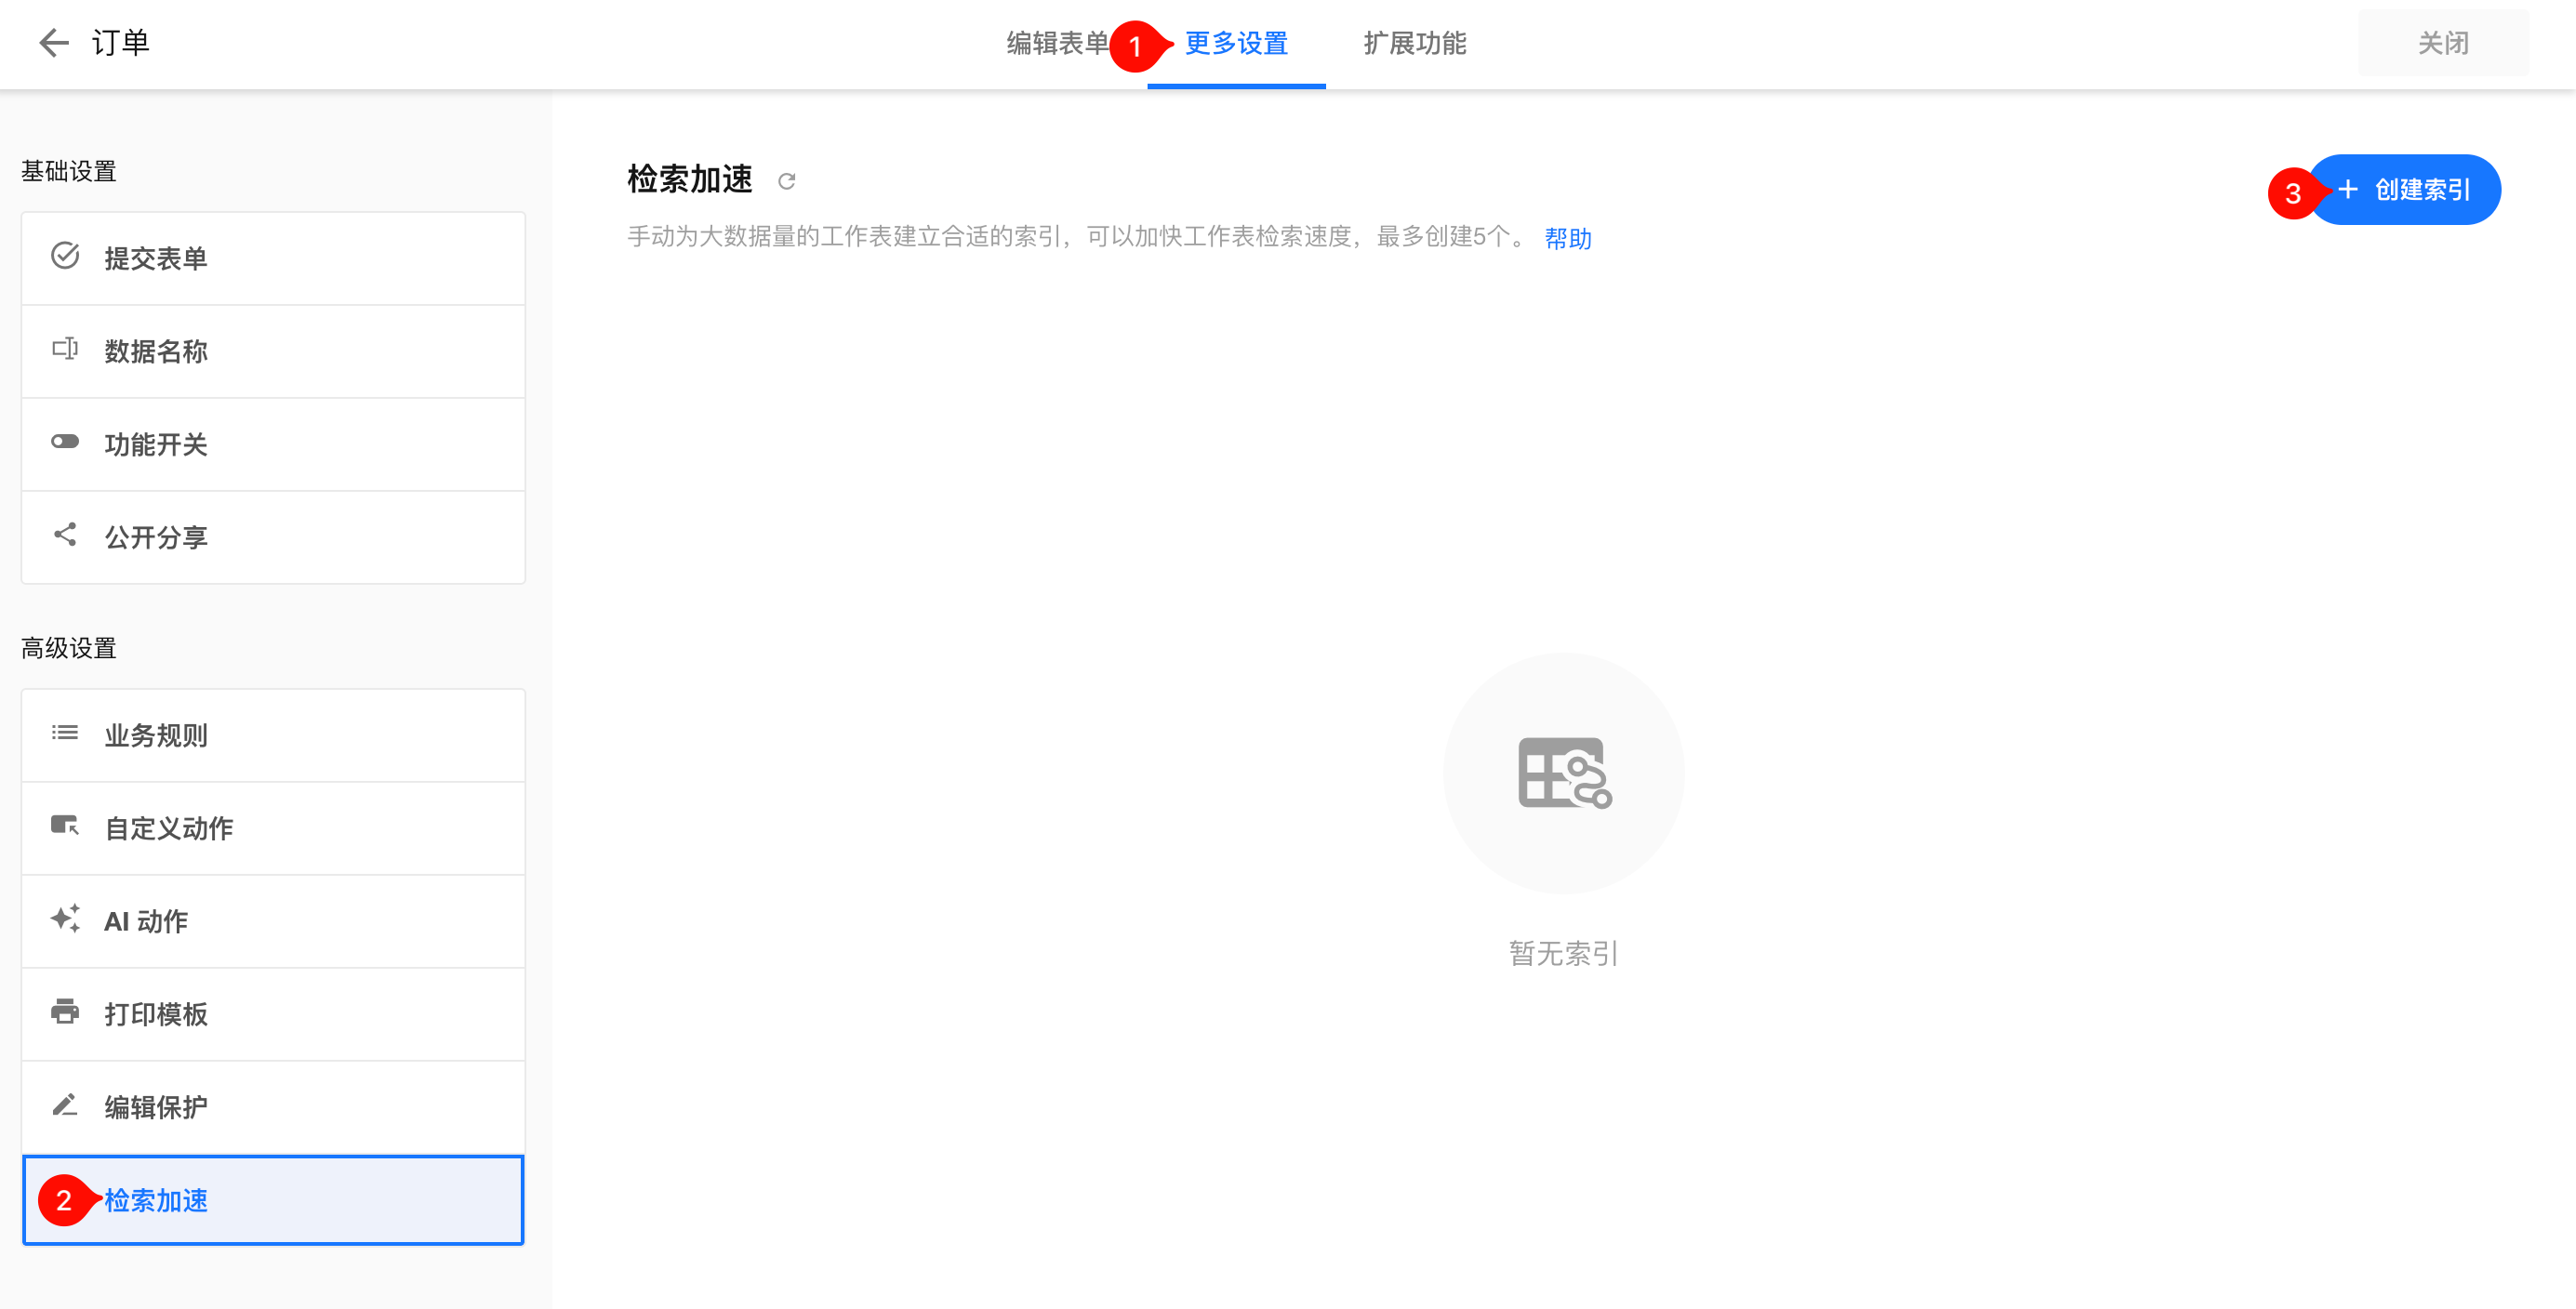Click the 自定义动作 cursor icon

[65, 826]
